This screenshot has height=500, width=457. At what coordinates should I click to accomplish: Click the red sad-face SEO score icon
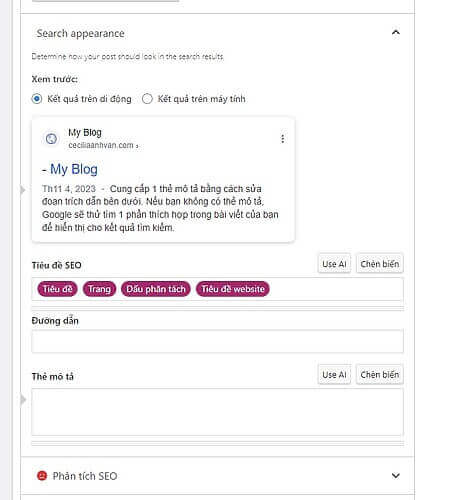click(x=42, y=475)
